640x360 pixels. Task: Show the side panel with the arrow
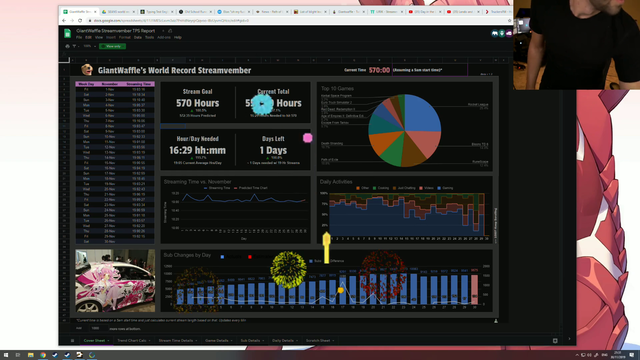click(x=569, y=339)
